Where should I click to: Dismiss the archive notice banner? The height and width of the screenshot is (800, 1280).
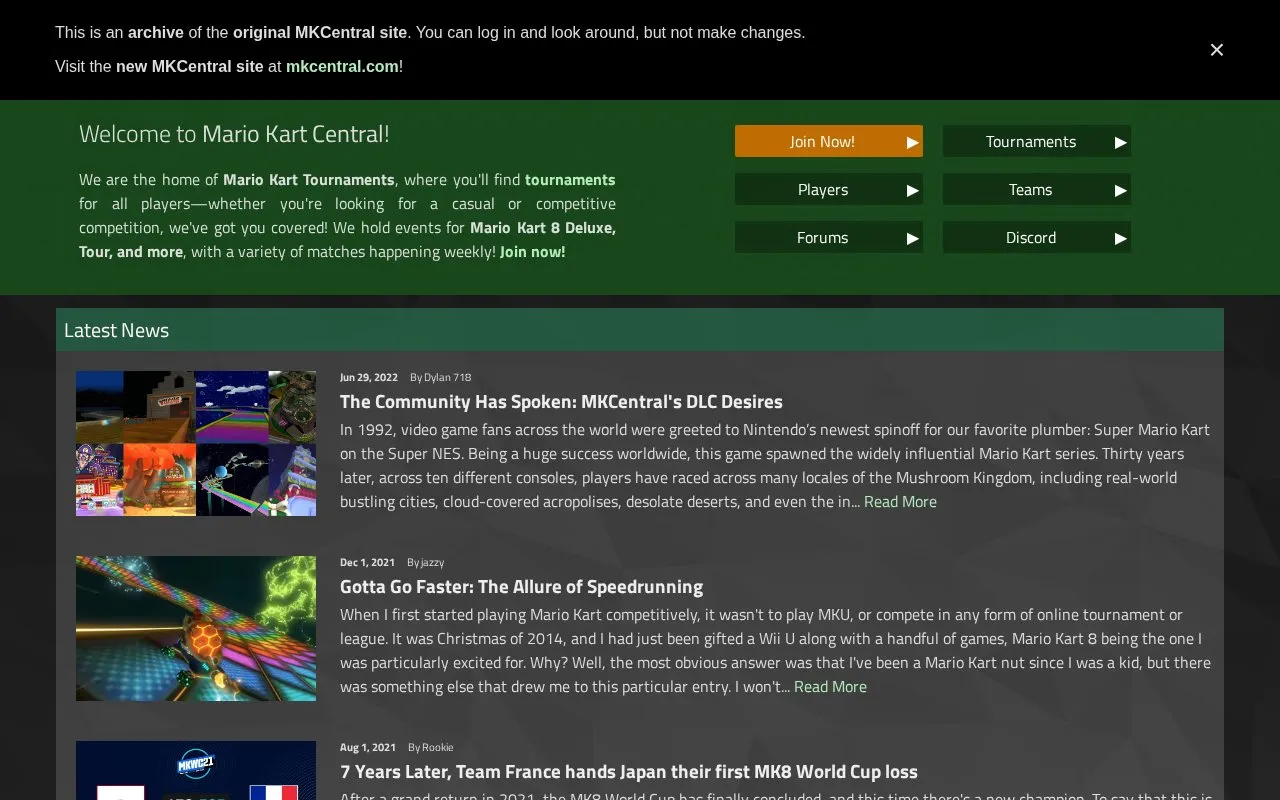click(x=1216, y=50)
